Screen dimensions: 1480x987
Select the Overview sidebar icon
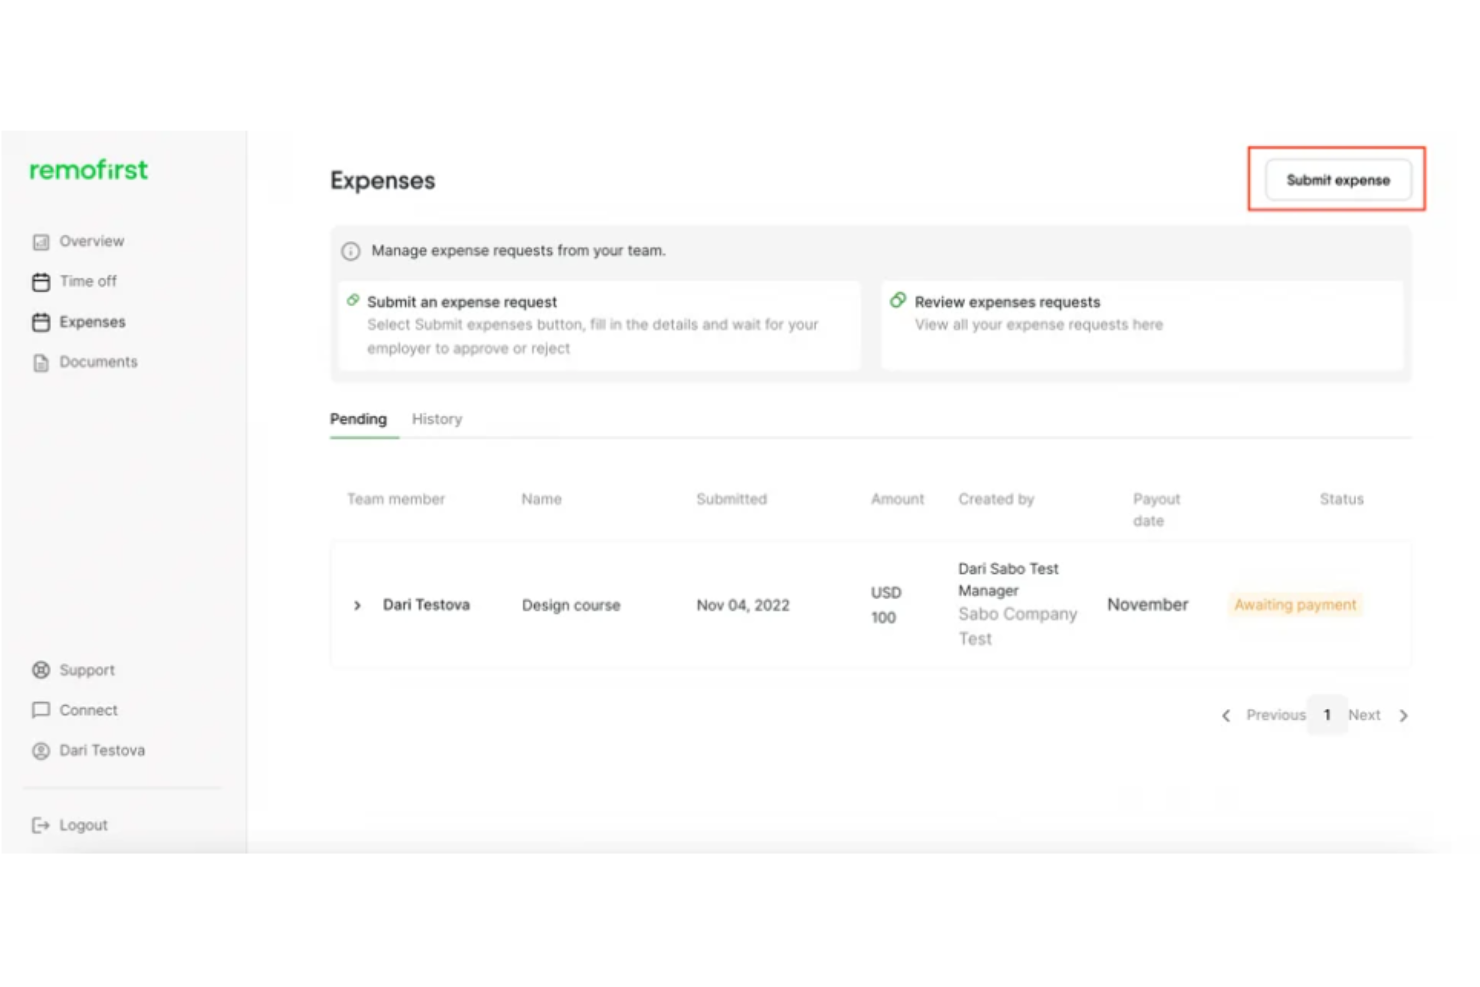[x=40, y=241]
